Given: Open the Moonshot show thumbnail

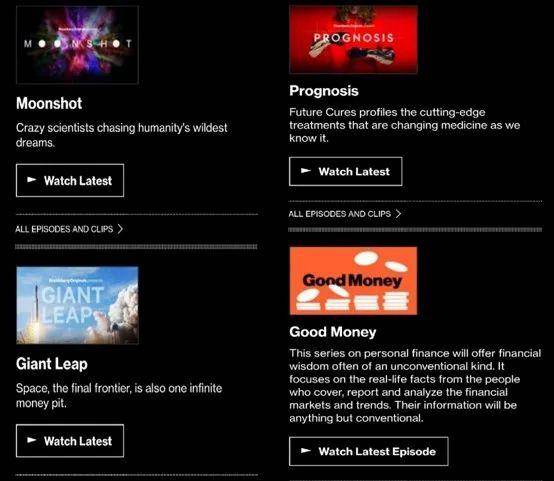Looking at the screenshot, I should coord(77,45).
